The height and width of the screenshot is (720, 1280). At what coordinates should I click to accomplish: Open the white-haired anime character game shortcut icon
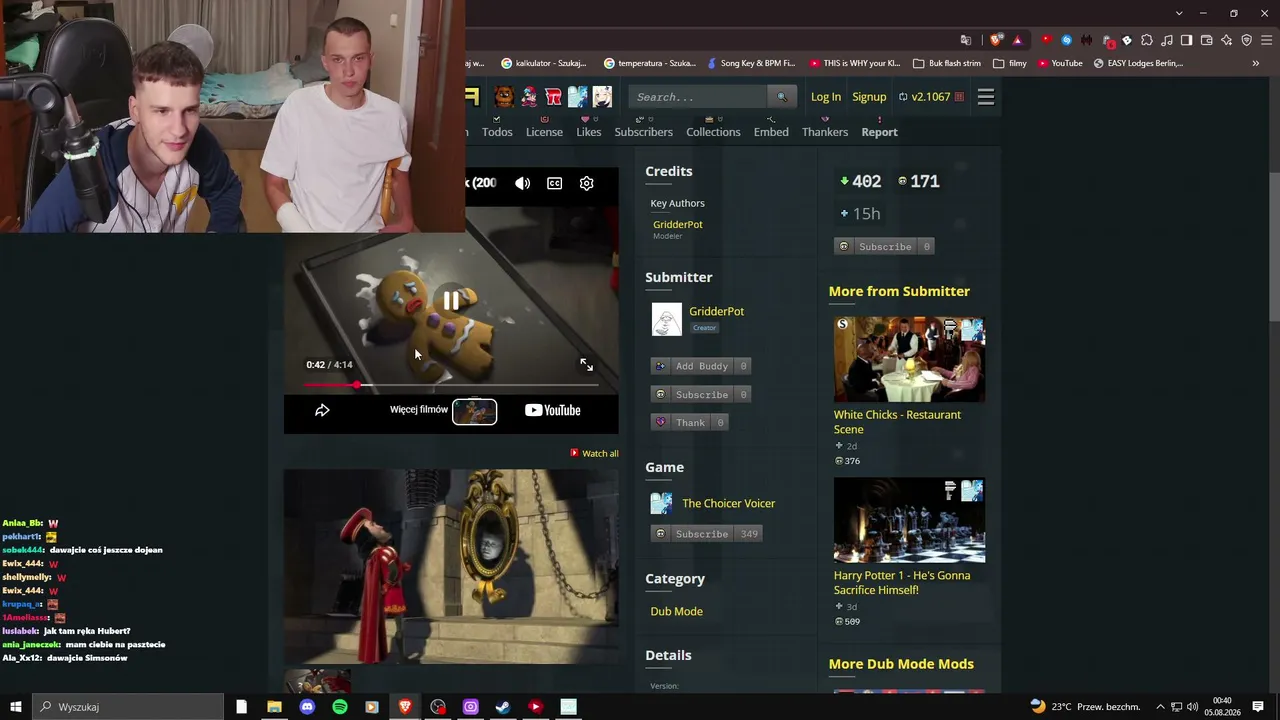coord(602,97)
